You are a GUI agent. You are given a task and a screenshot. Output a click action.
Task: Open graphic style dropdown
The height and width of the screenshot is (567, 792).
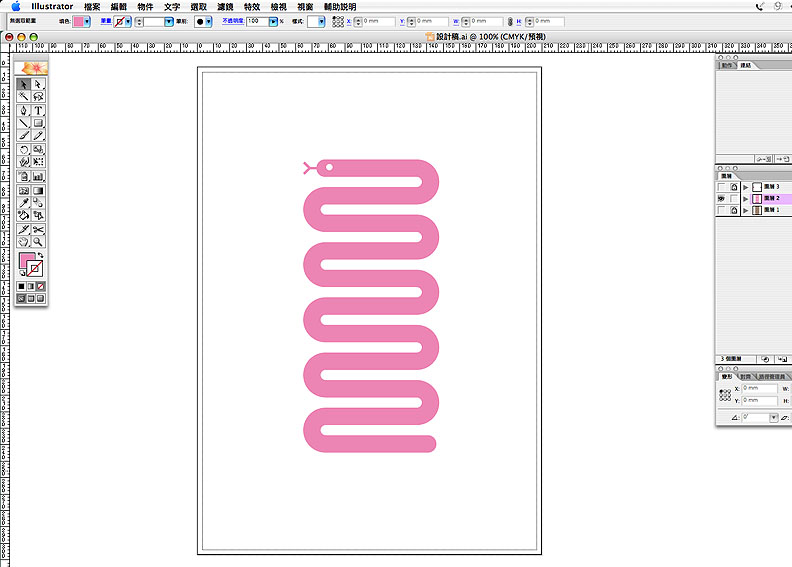(x=321, y=22)
